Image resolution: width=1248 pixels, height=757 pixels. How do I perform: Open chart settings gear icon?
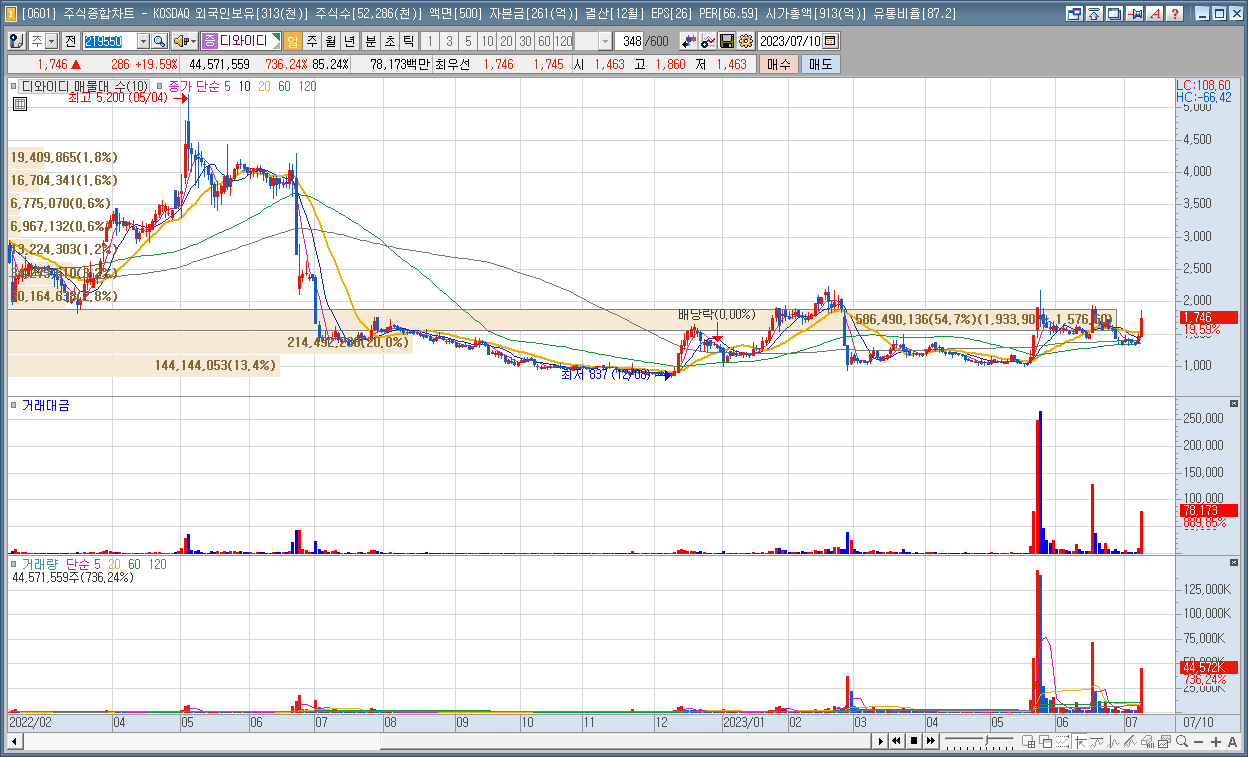[x=745, y=41]
